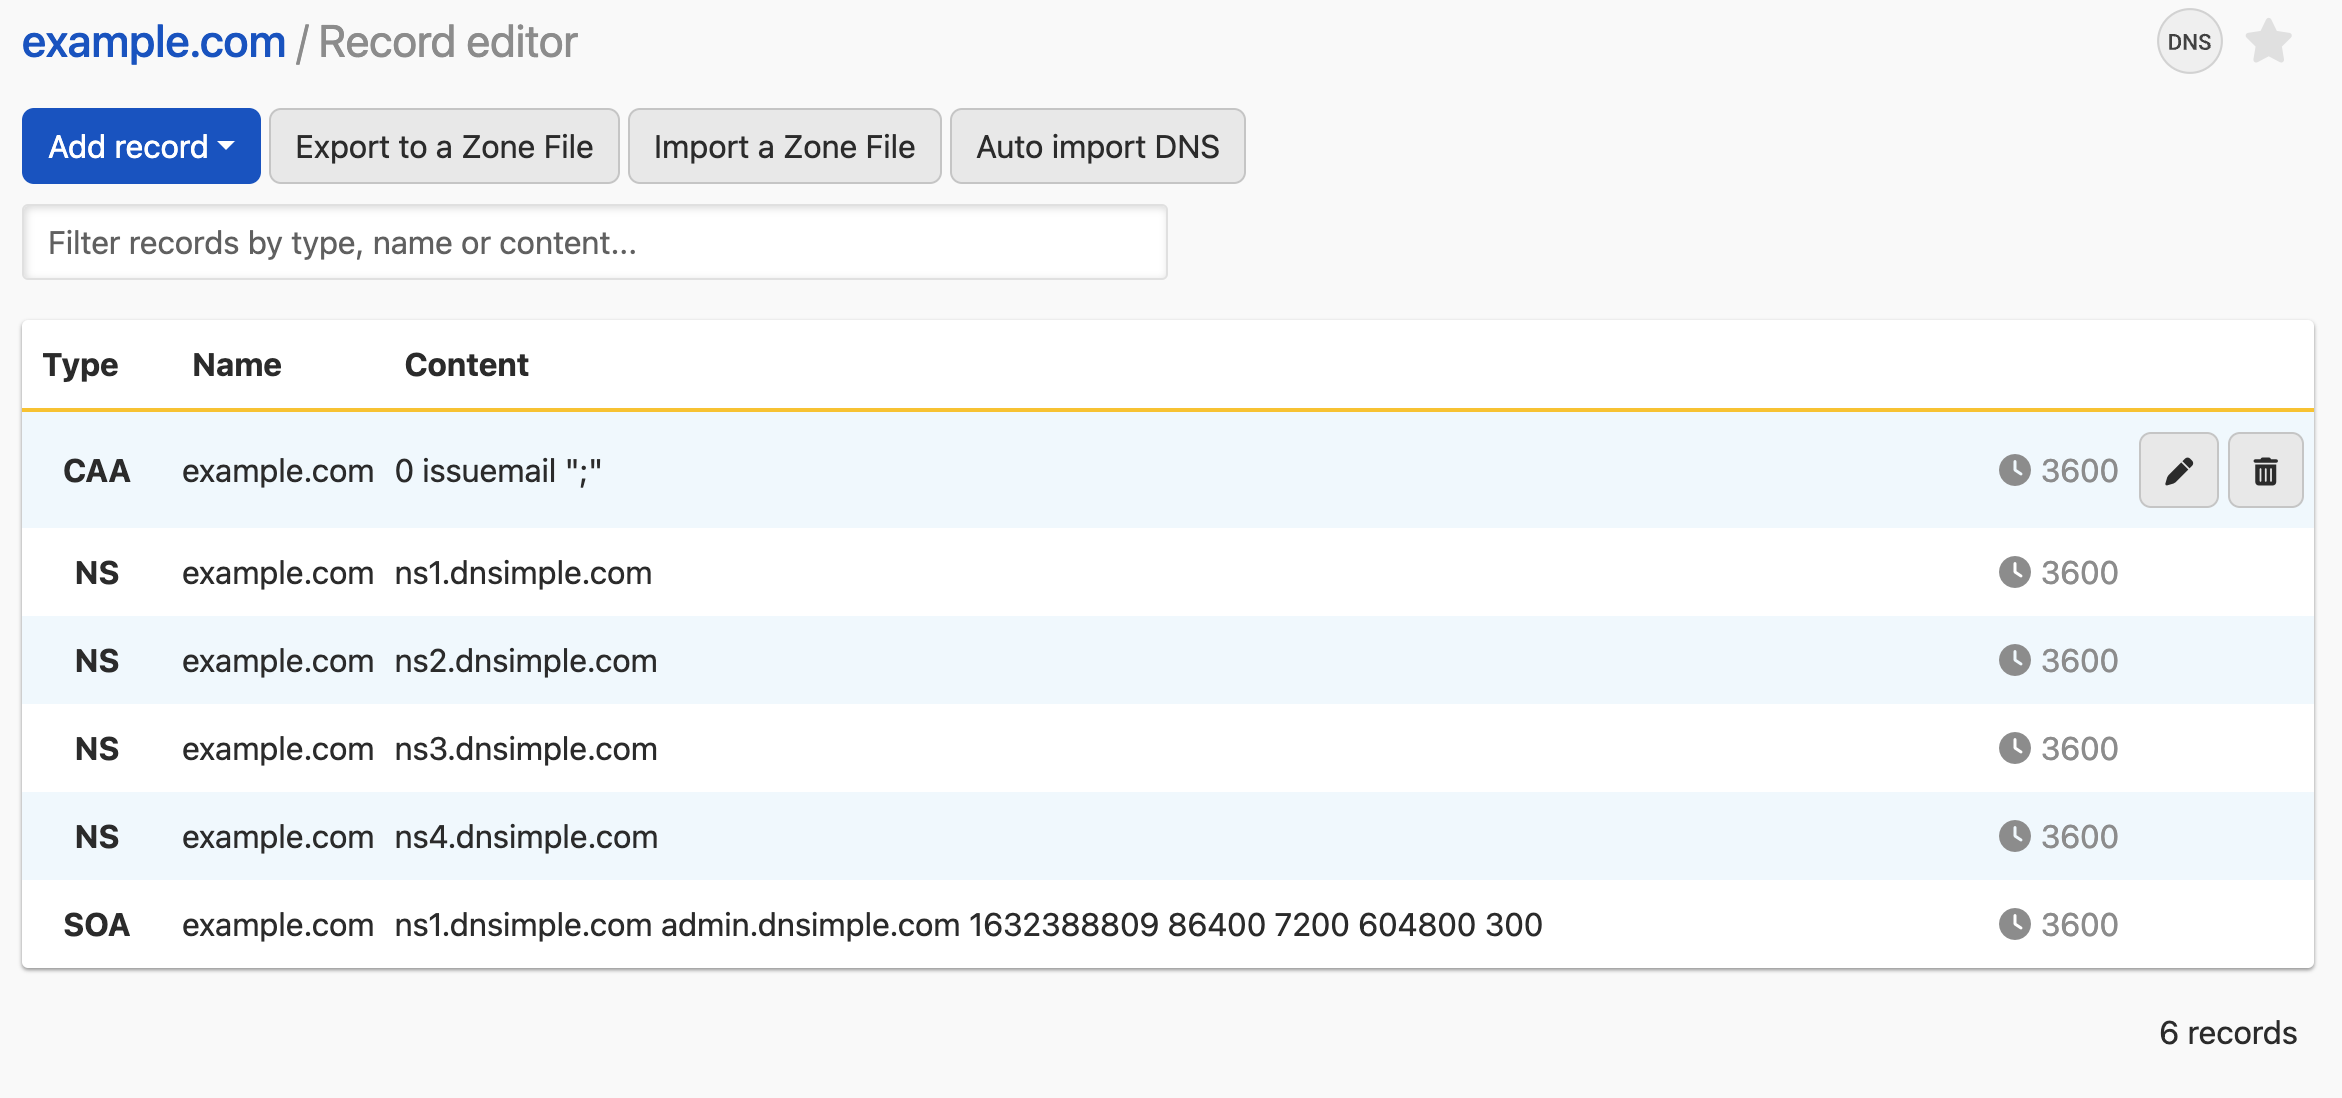Click the Content column header

click(466, 365)
